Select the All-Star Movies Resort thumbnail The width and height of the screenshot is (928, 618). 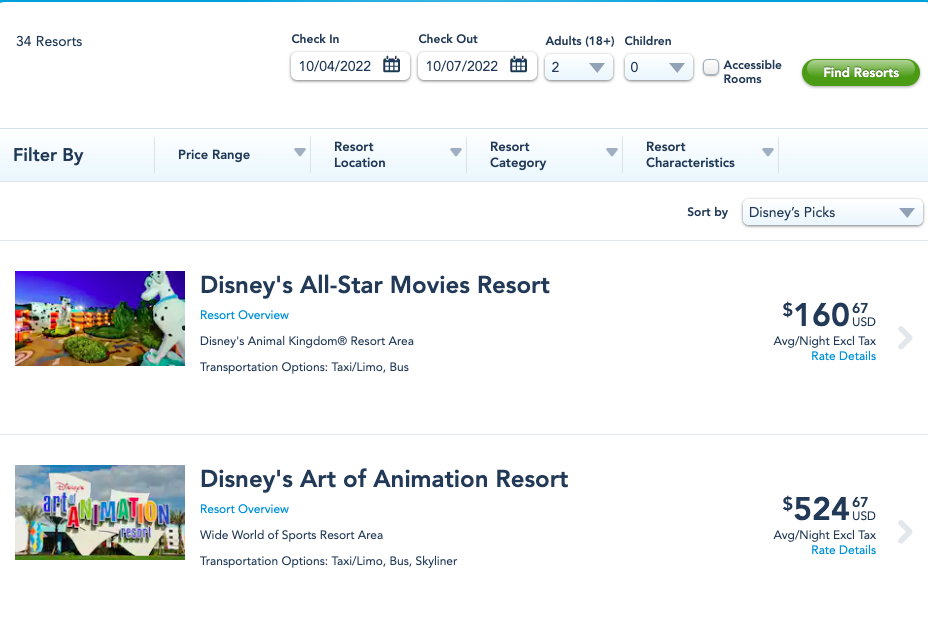click(x=100, y=318)
